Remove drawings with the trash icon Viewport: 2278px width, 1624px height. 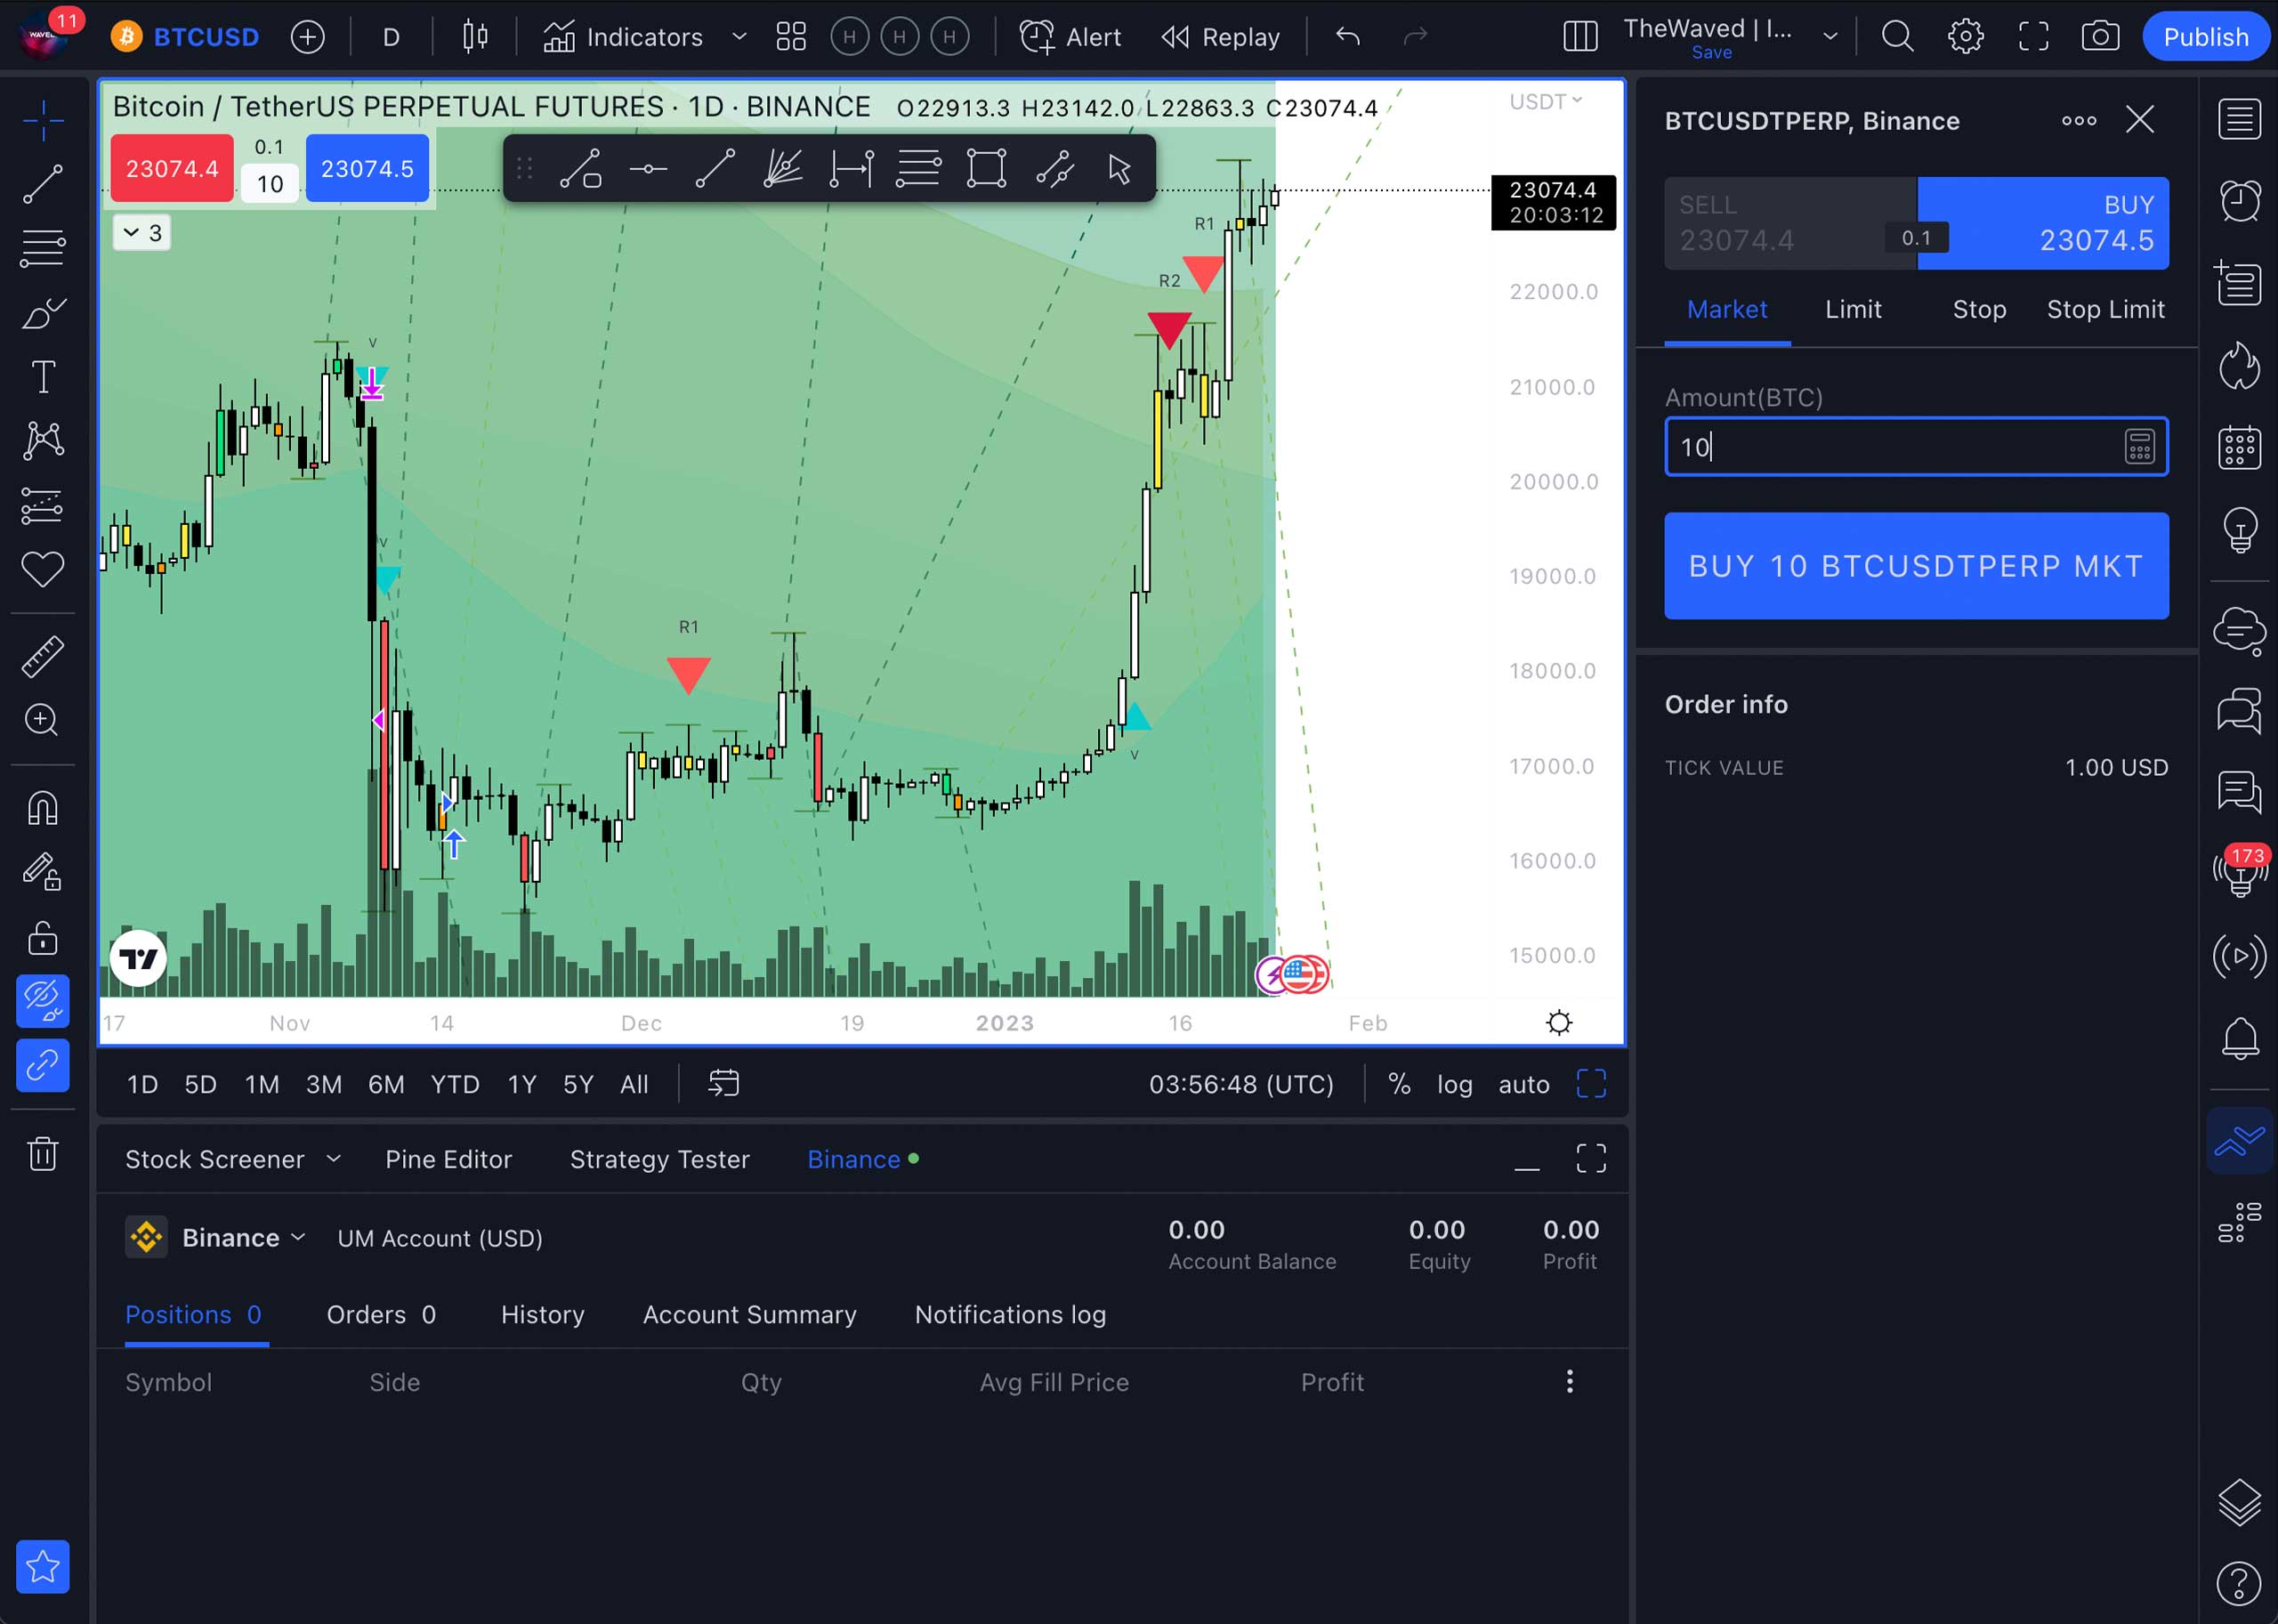pyautogui.click(x=43, y=1153)
